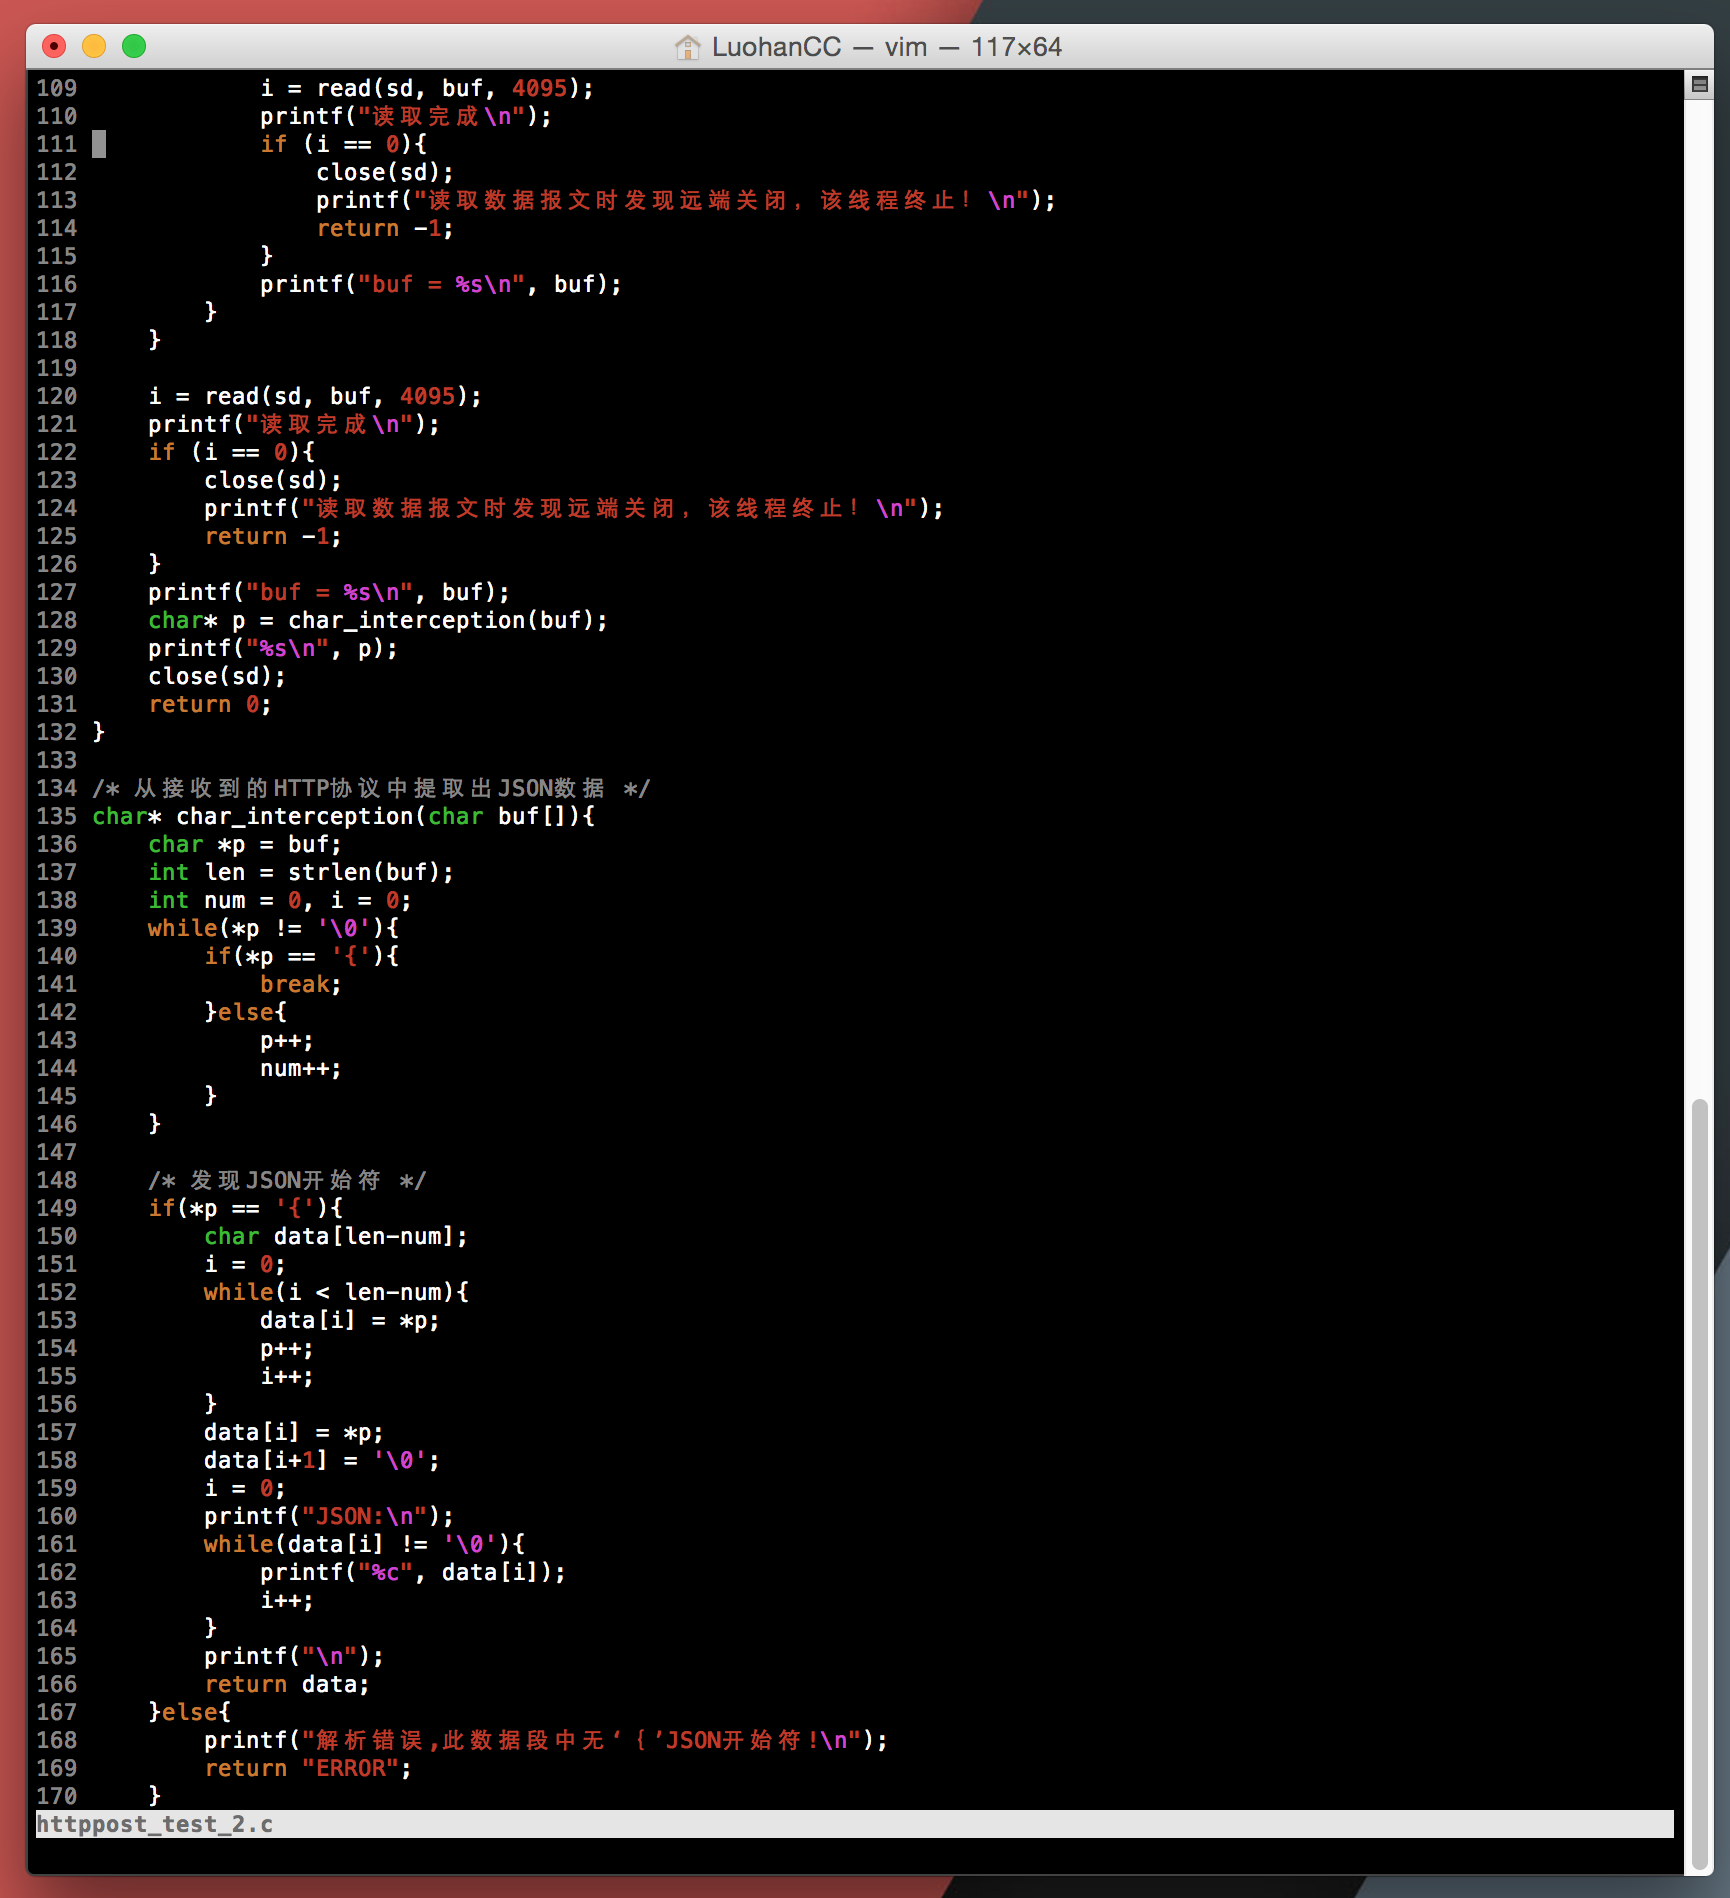This screenshot has height=1898, width=1730.
Task: Click 'return data;' on line 166
Action: coord(286,1684)
